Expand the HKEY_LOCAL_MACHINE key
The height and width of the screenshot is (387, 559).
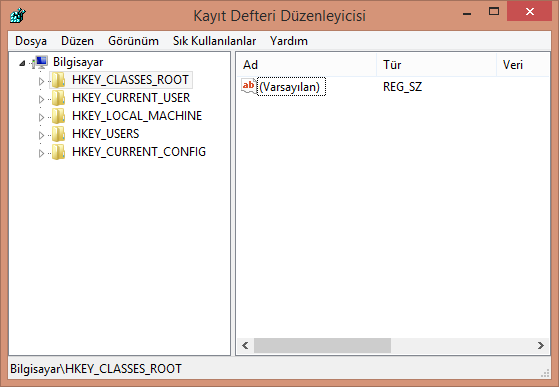pyautogui.click(x=41, y=117)
